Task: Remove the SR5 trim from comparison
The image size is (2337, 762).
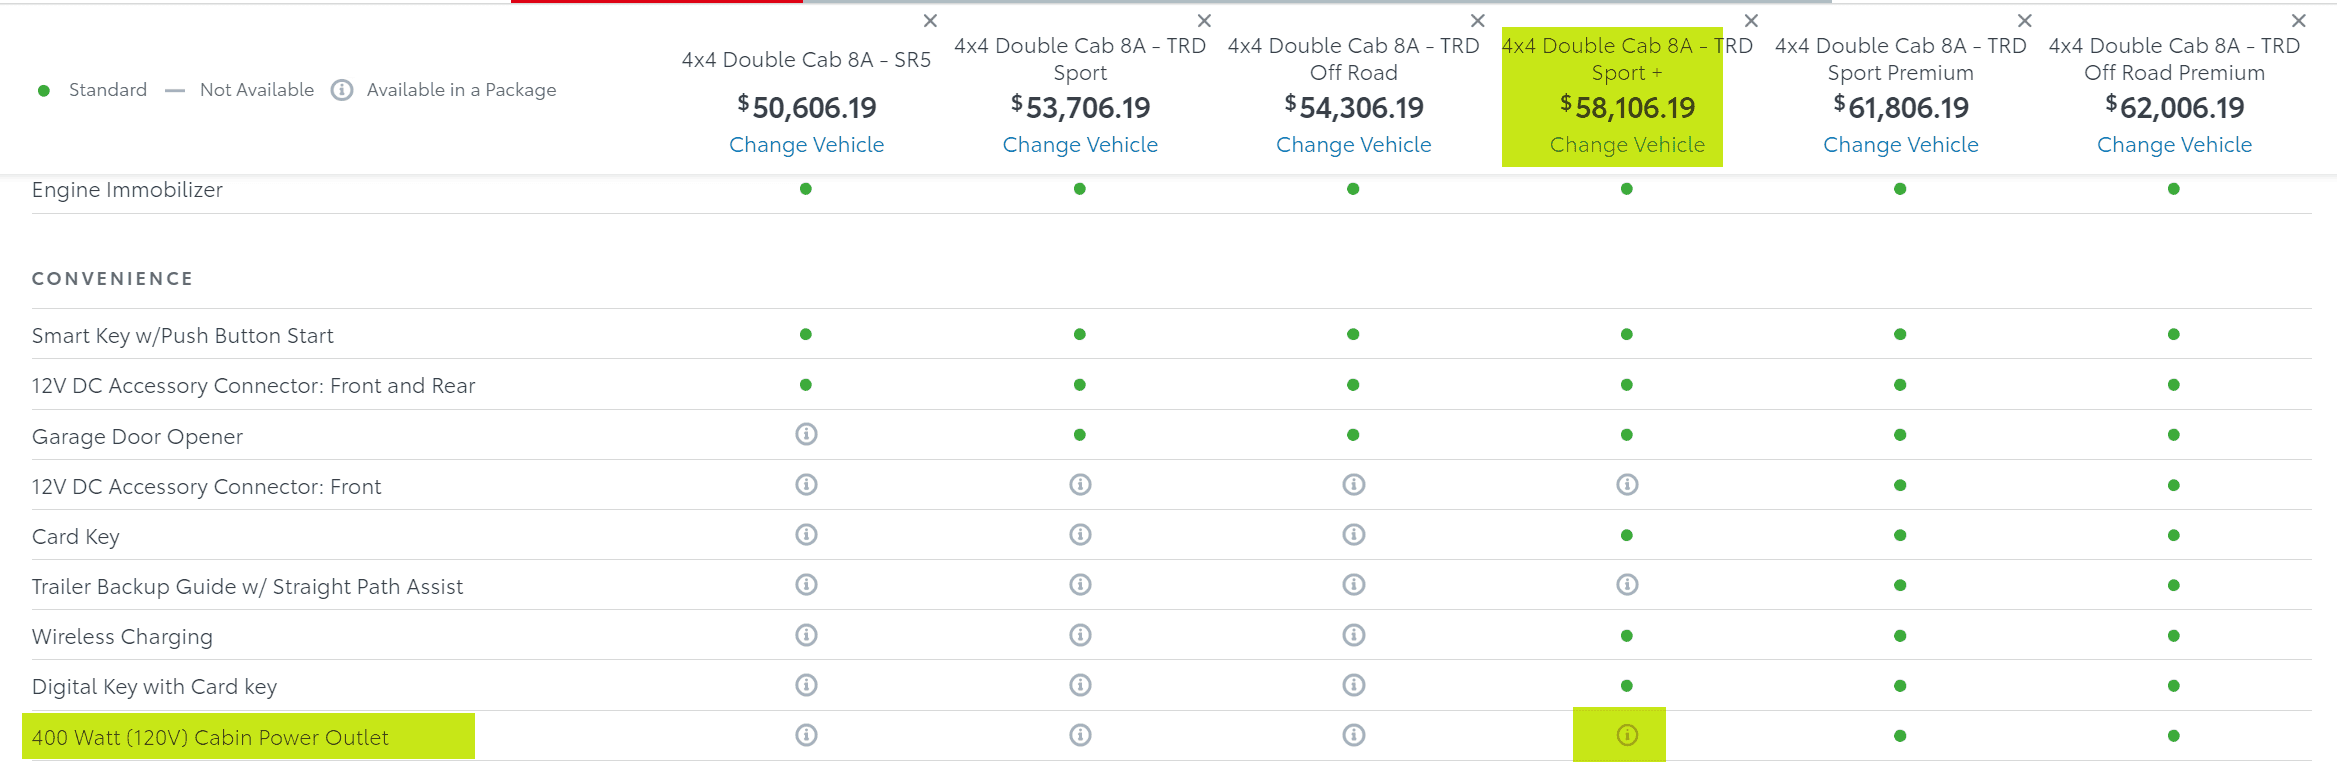Action: pos(930,21)
